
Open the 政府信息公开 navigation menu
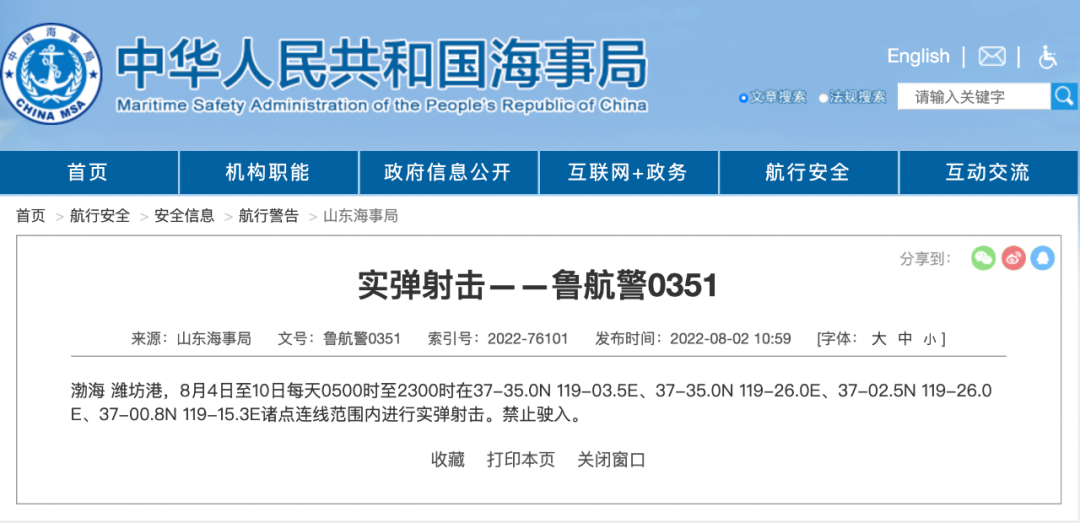448,173
